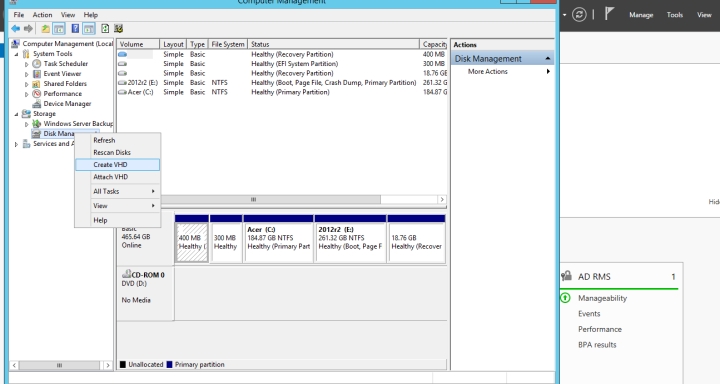Collapse the Disk Management actions header

[x=548, y=58]
